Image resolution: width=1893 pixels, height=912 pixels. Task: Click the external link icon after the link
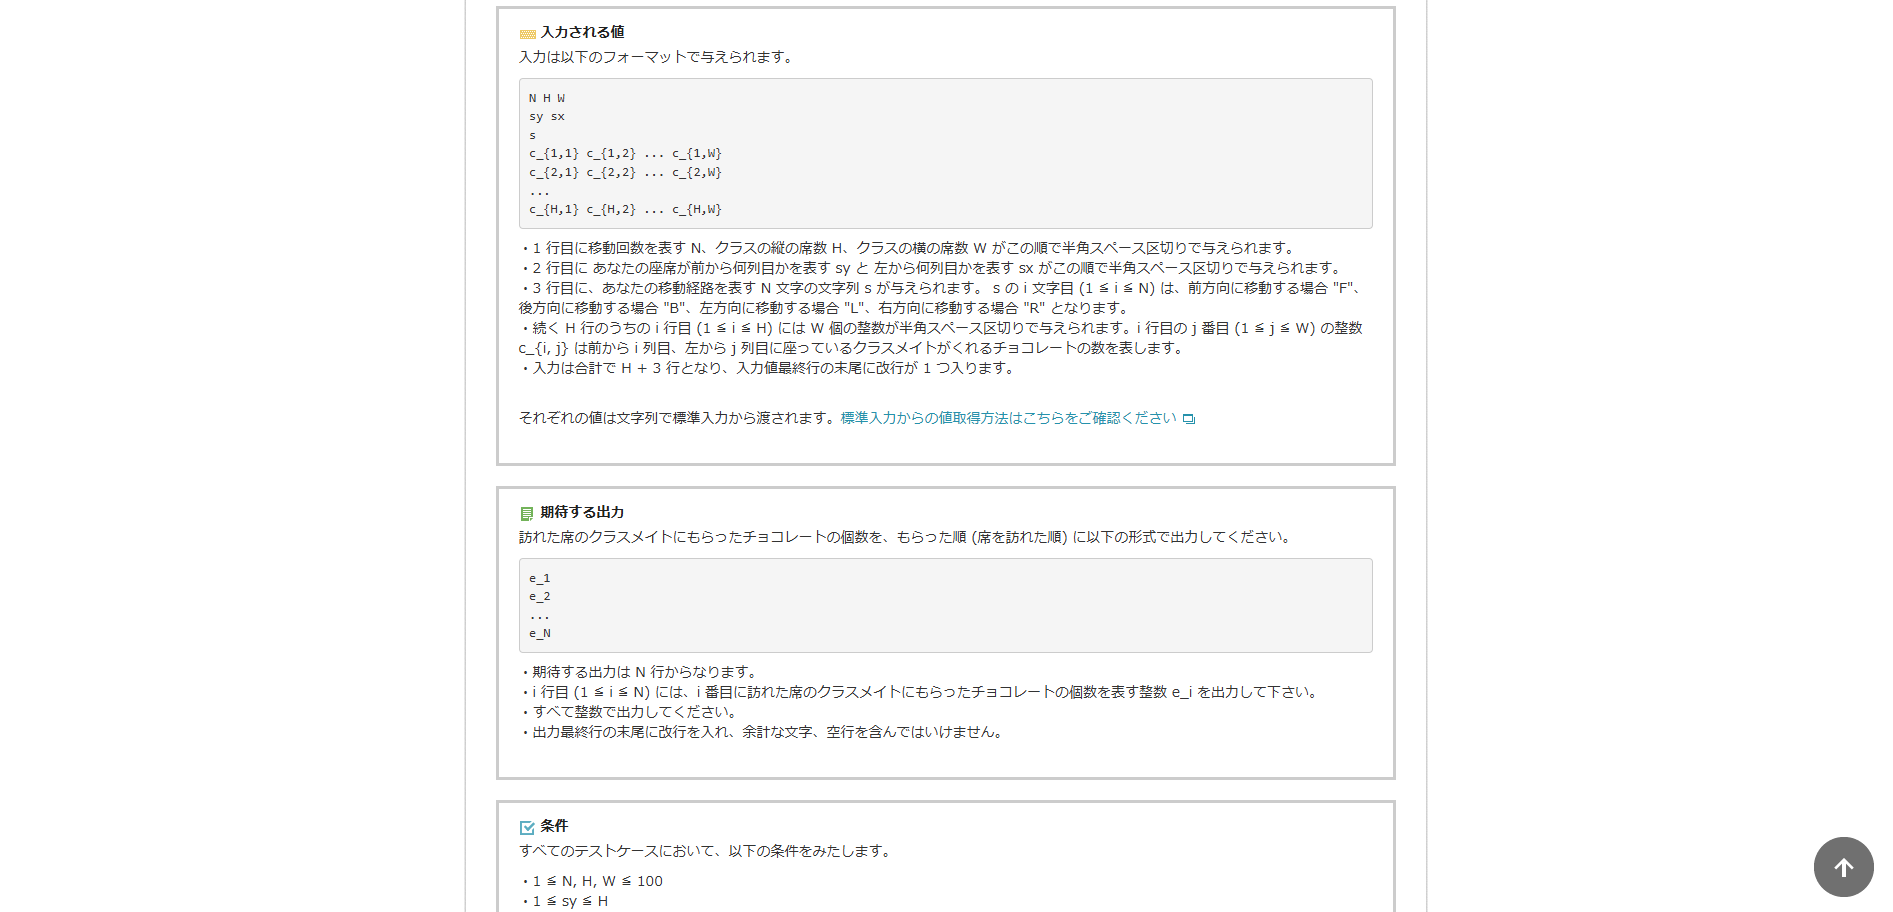1189,419
